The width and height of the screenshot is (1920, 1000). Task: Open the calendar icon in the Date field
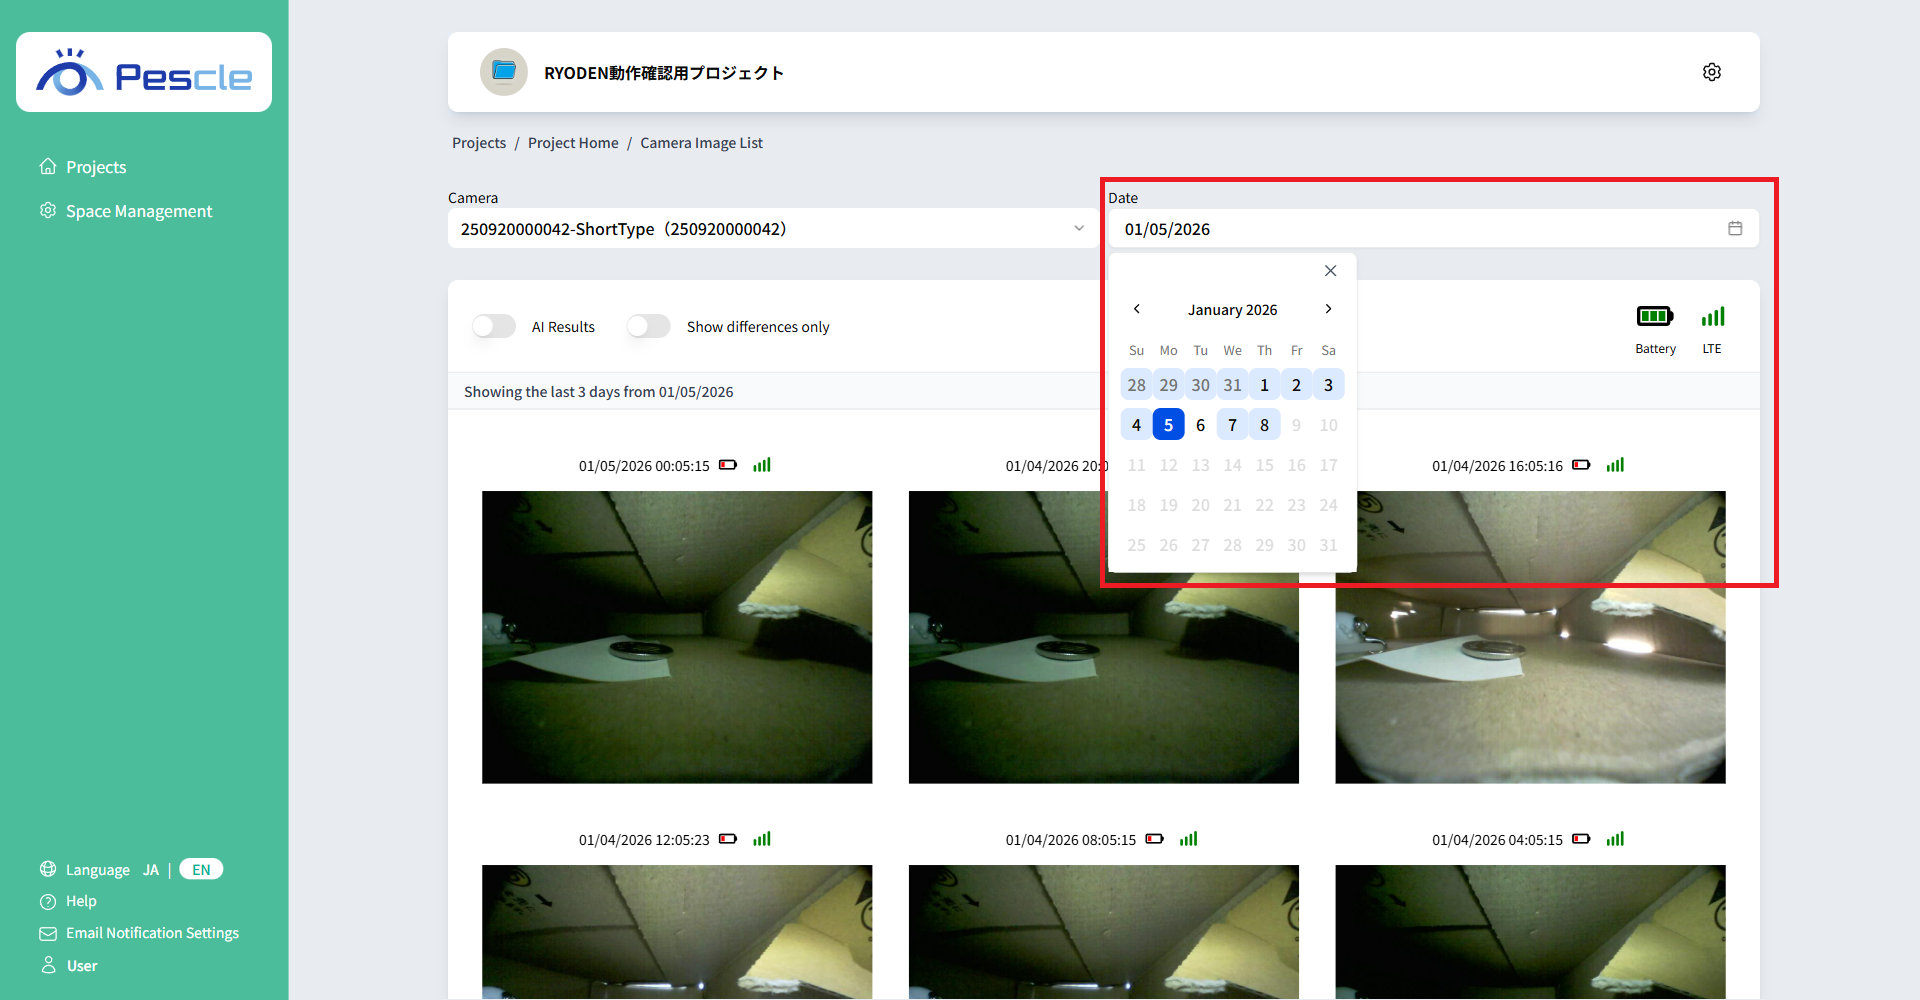click(1735, 228)
